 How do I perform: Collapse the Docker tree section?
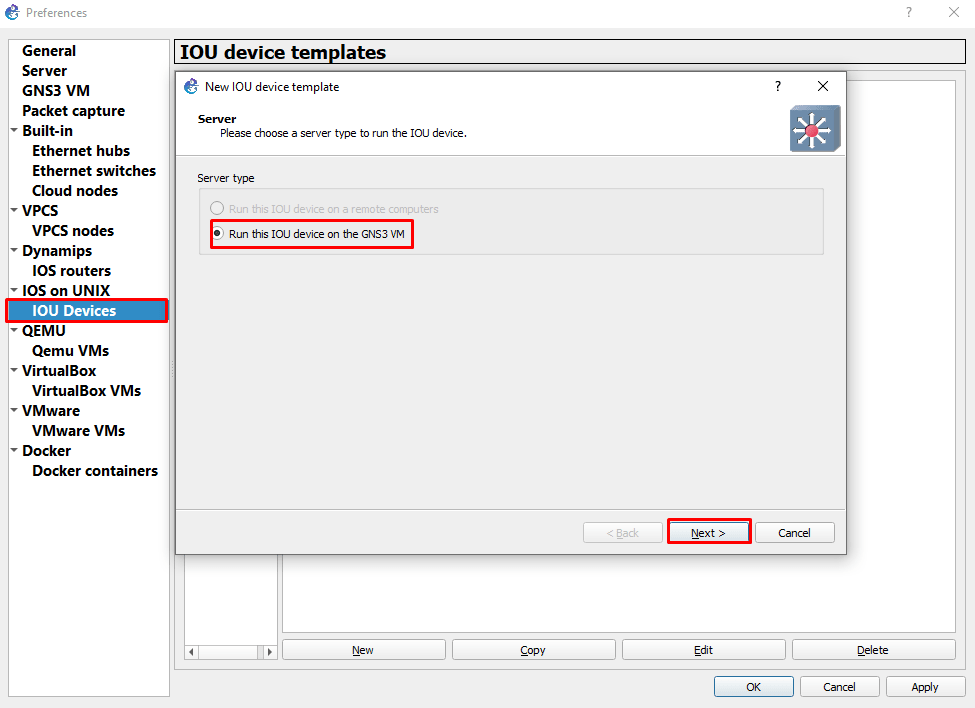(x=14, y=450)
